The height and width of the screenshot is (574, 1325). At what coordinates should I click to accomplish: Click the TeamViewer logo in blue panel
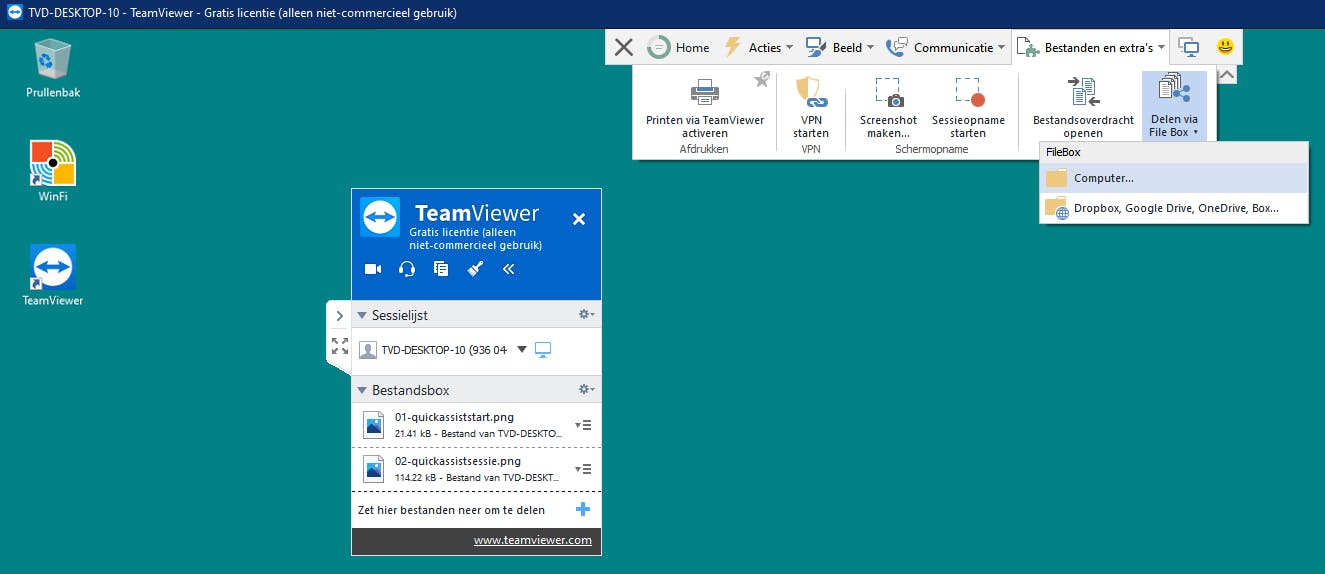[x=381, y=217]
